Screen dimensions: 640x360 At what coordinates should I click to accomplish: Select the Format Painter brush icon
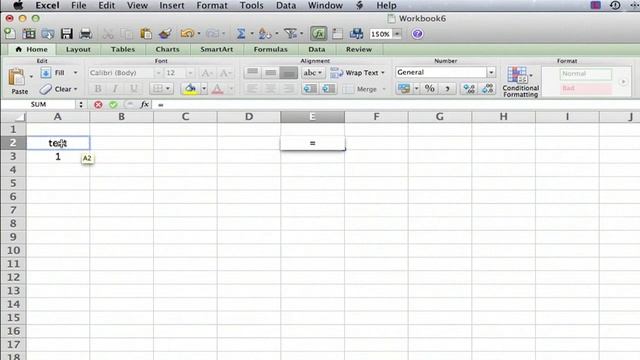coord(165,33)
